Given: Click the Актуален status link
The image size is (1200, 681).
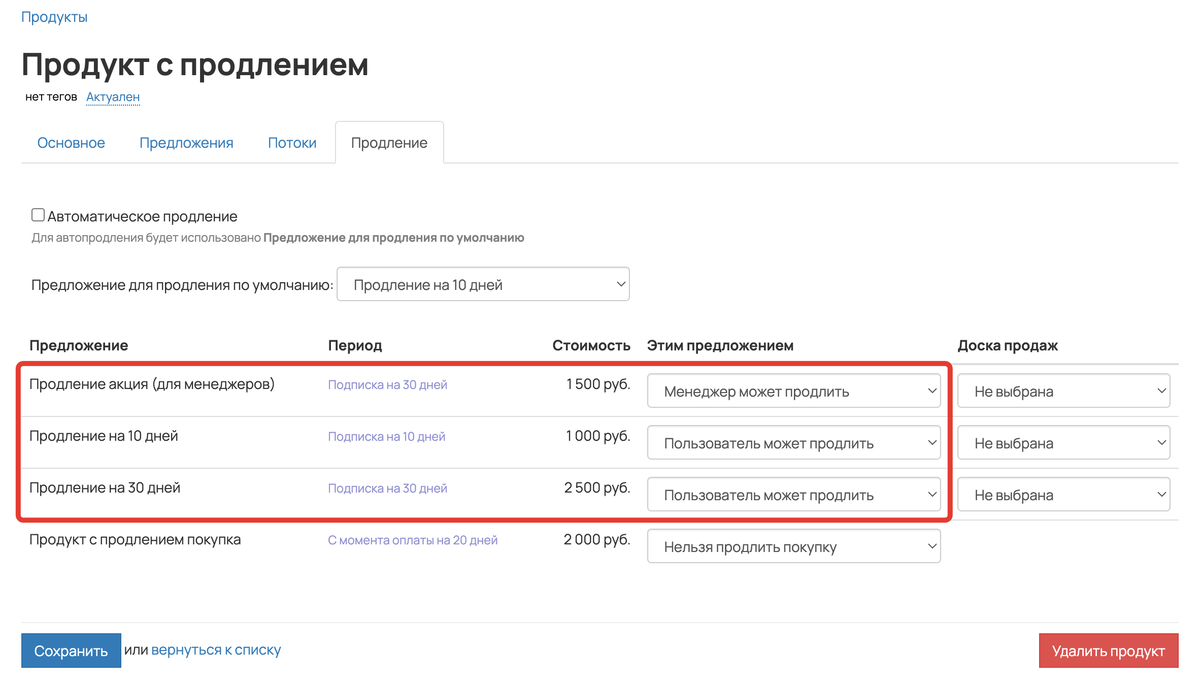Looking at the screenshot, I should pyautogui.click(x=113, y=97).
